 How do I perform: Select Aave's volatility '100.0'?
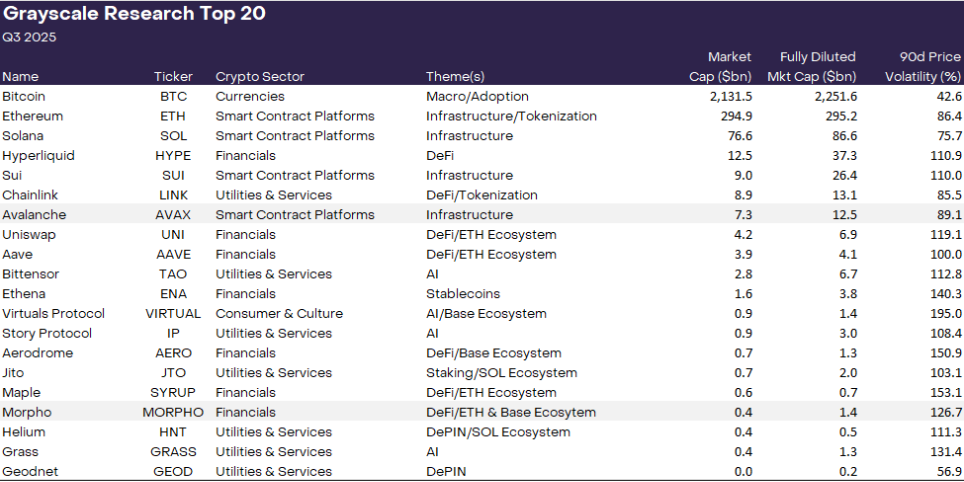pyautogui.click(x=946, y=254)
